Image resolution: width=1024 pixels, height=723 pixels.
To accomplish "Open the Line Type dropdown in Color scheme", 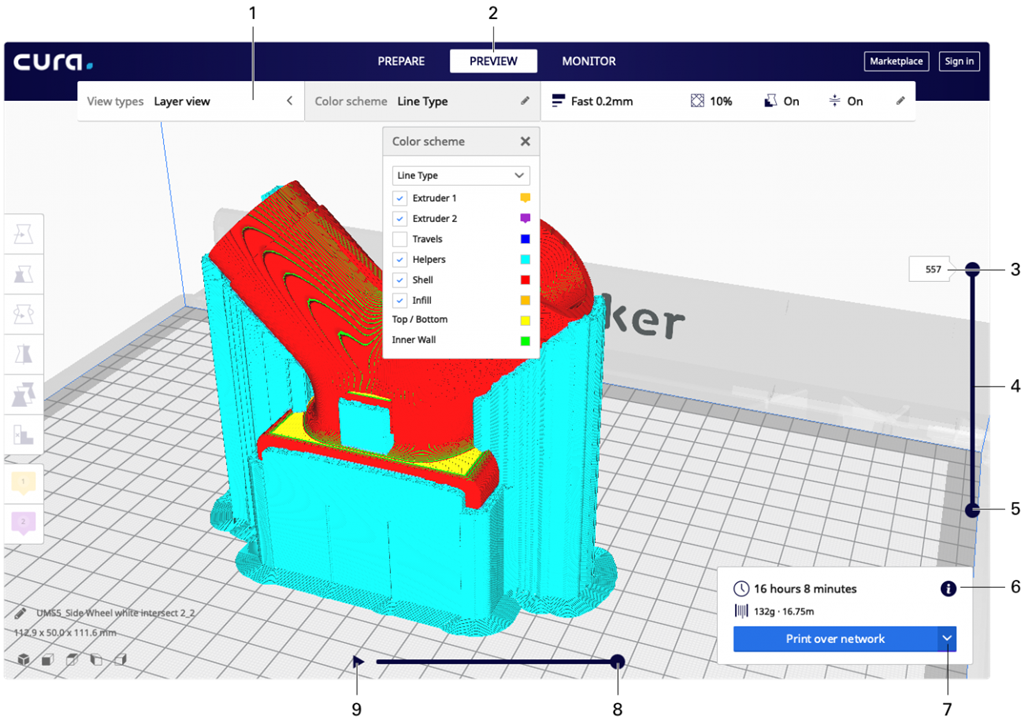I will [461, 176].
